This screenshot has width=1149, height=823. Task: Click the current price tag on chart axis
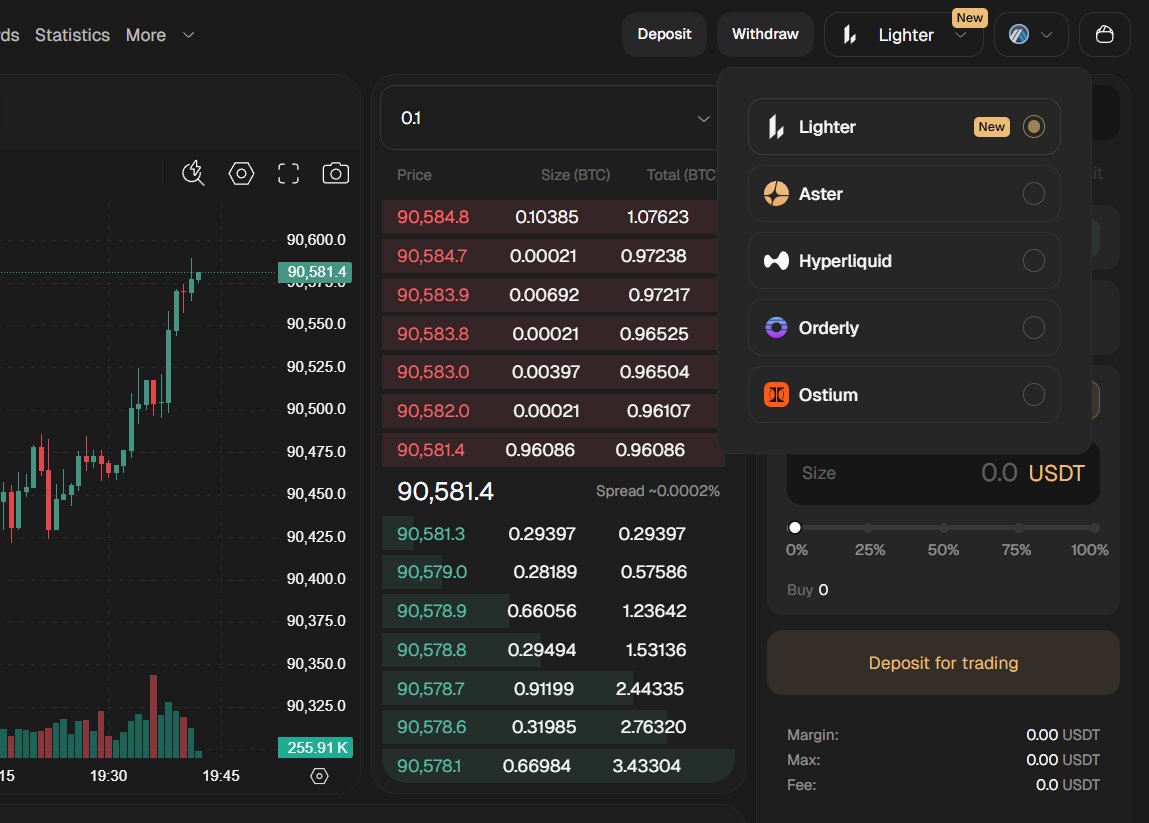tap(315, 272)
